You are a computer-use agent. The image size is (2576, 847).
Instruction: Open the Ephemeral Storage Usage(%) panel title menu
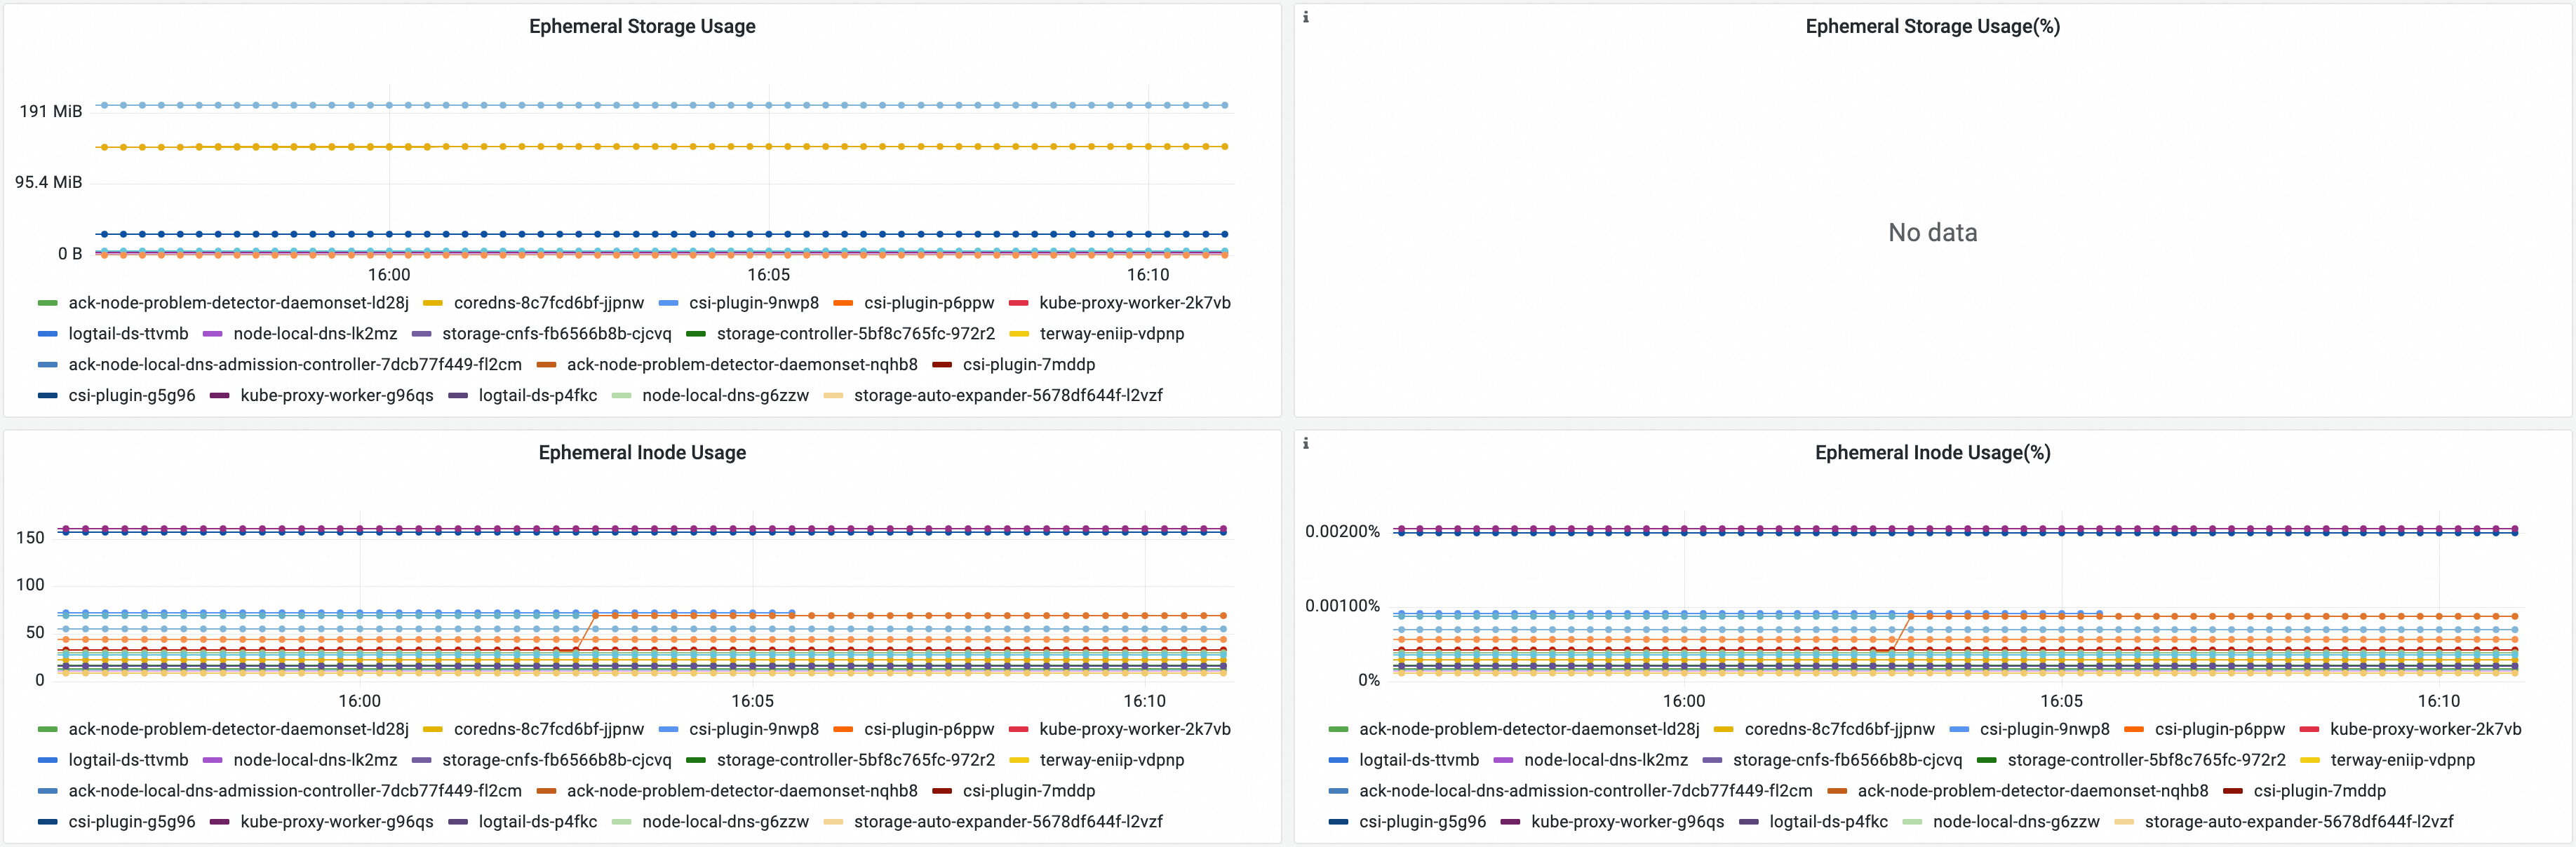point(1932,27)
